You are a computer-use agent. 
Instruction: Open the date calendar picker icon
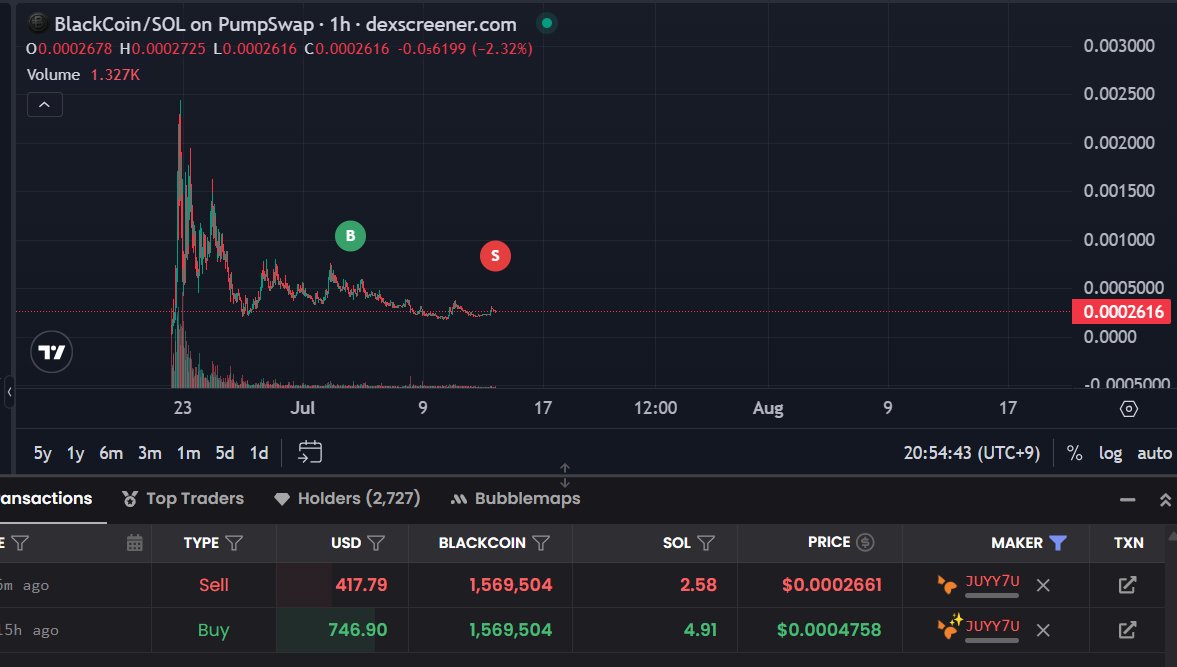[134, 542]
